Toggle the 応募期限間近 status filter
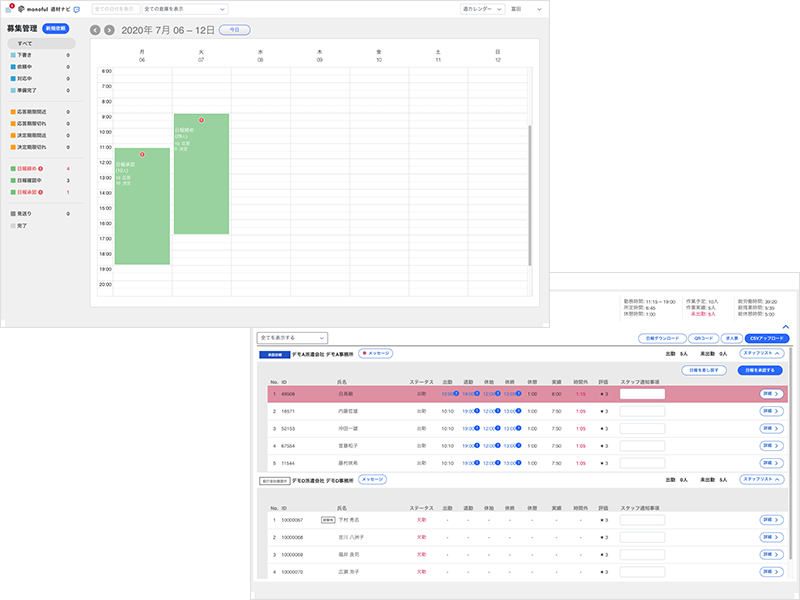This screenshot has height=600, width=800. [x=30, y=112]
